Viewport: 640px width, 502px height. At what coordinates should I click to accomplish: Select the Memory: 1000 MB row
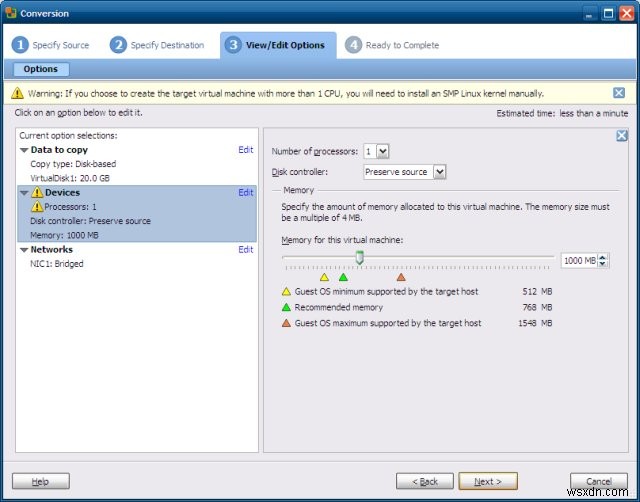click(64, 235)
